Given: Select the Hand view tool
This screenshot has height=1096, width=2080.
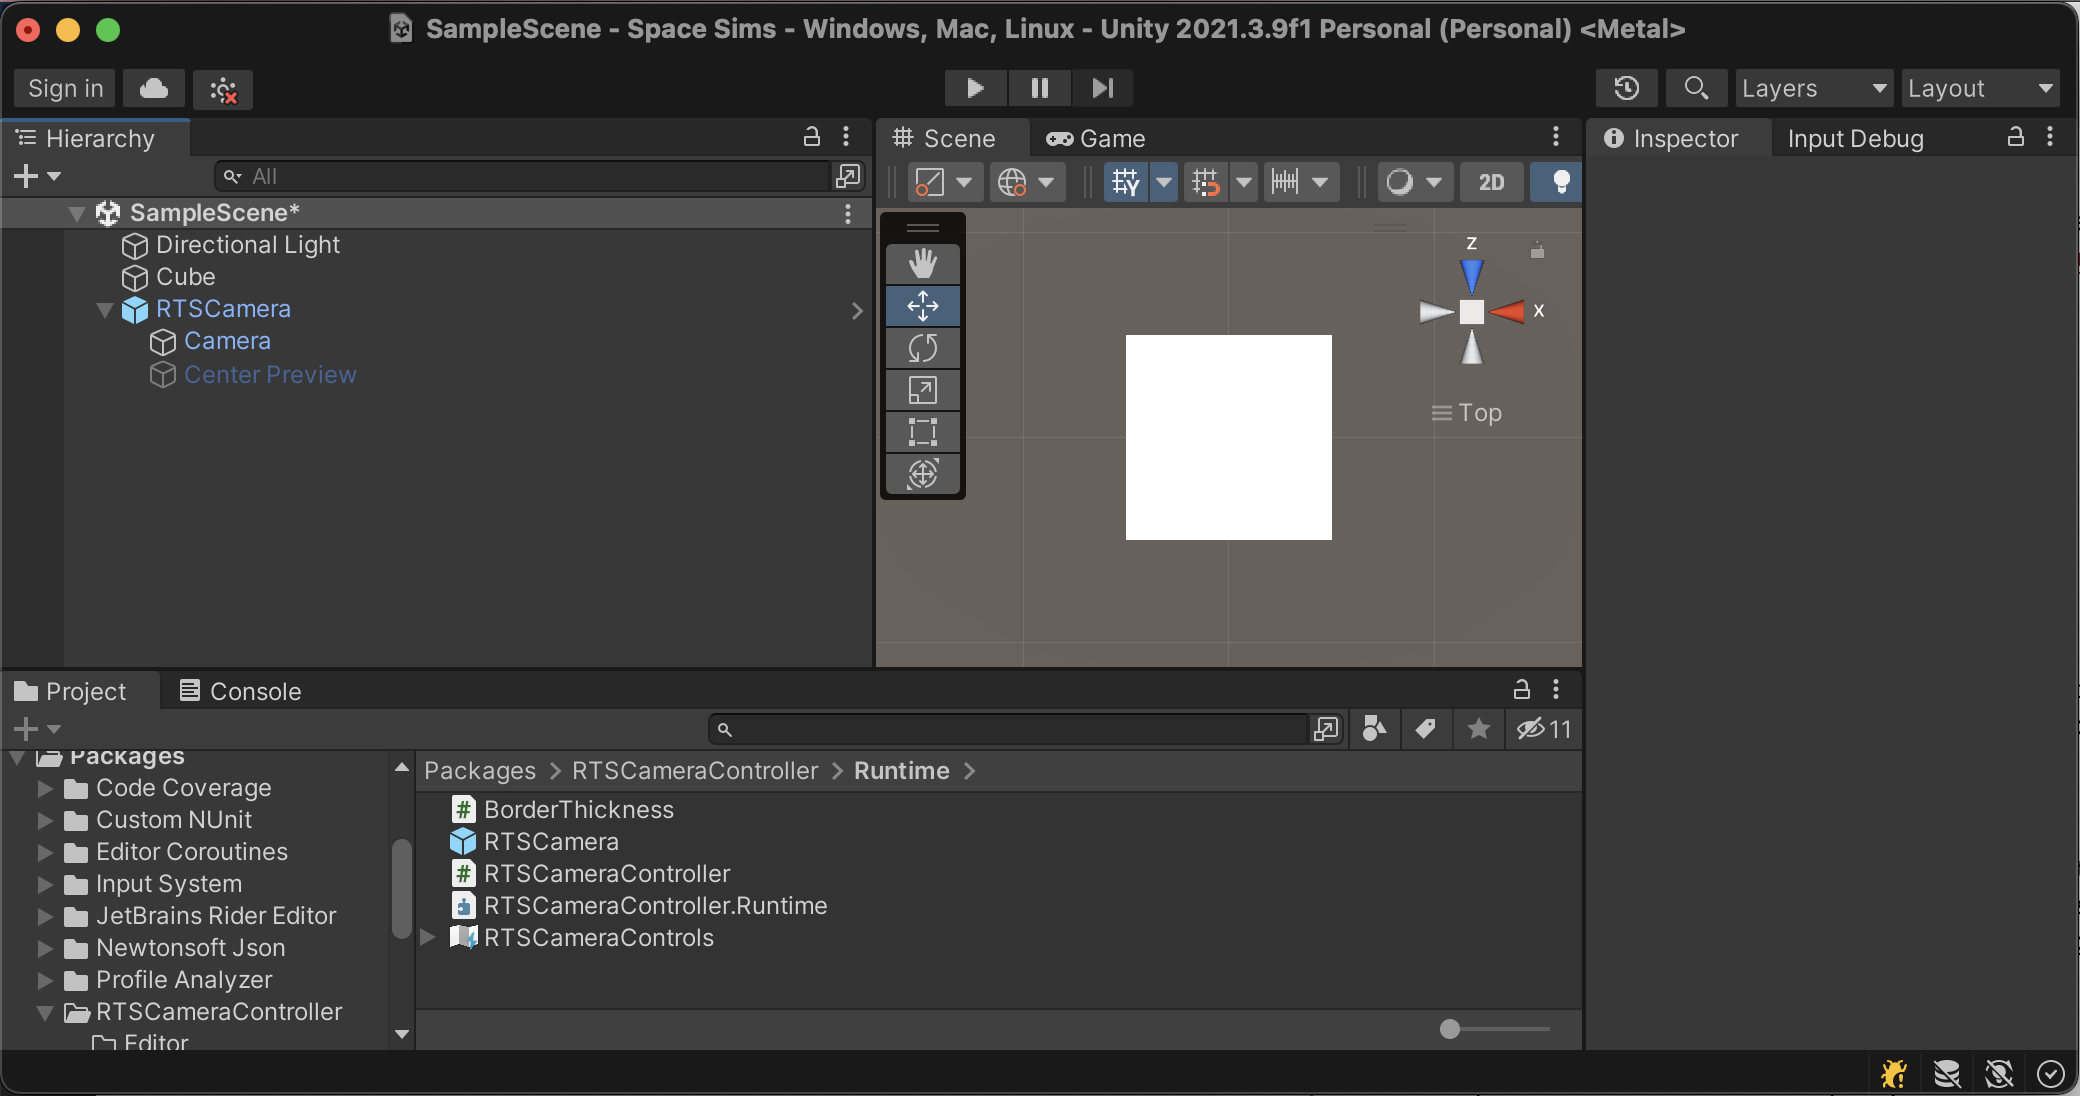Looking at the screenshot, I should (x=922, y=264).
